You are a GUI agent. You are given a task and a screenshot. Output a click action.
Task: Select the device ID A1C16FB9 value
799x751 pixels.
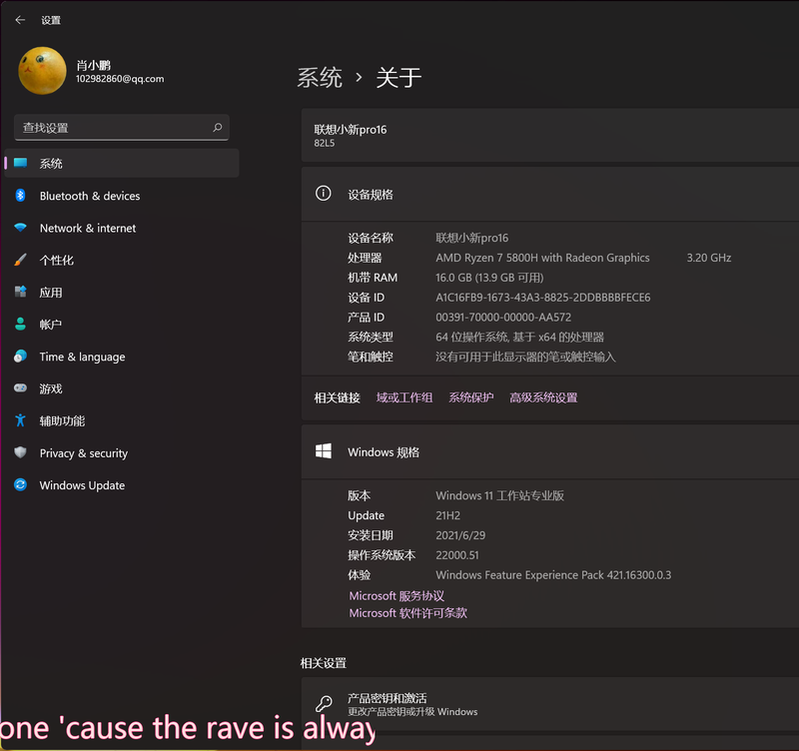tap(543, 297)
